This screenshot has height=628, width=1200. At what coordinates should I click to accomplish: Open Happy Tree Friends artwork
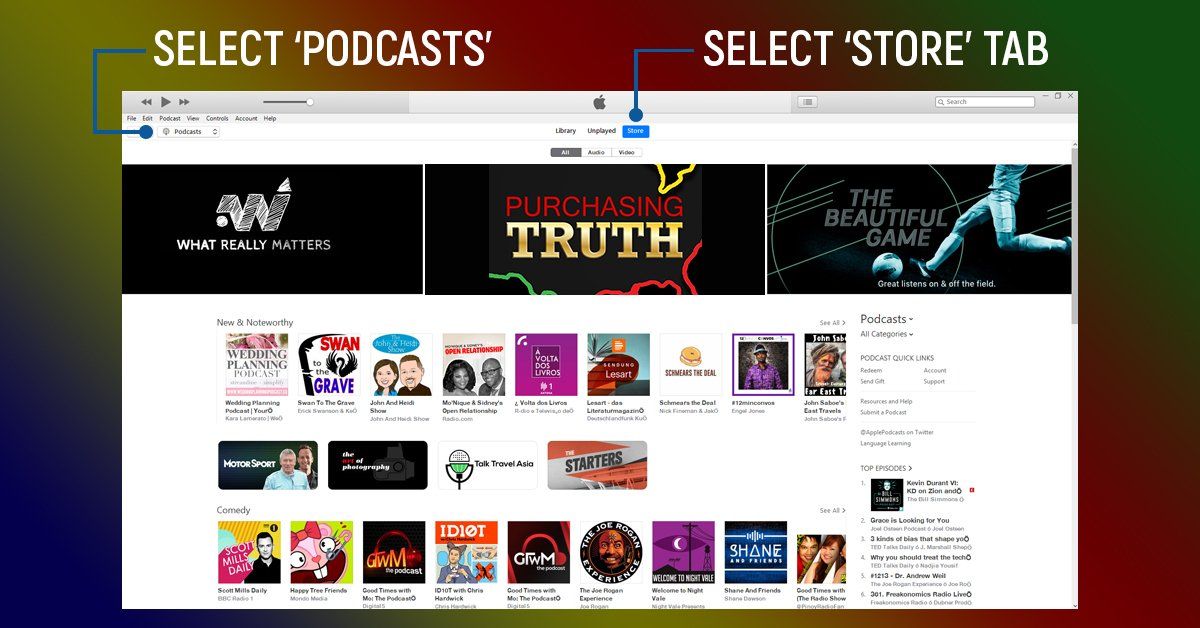click(321, 552)
